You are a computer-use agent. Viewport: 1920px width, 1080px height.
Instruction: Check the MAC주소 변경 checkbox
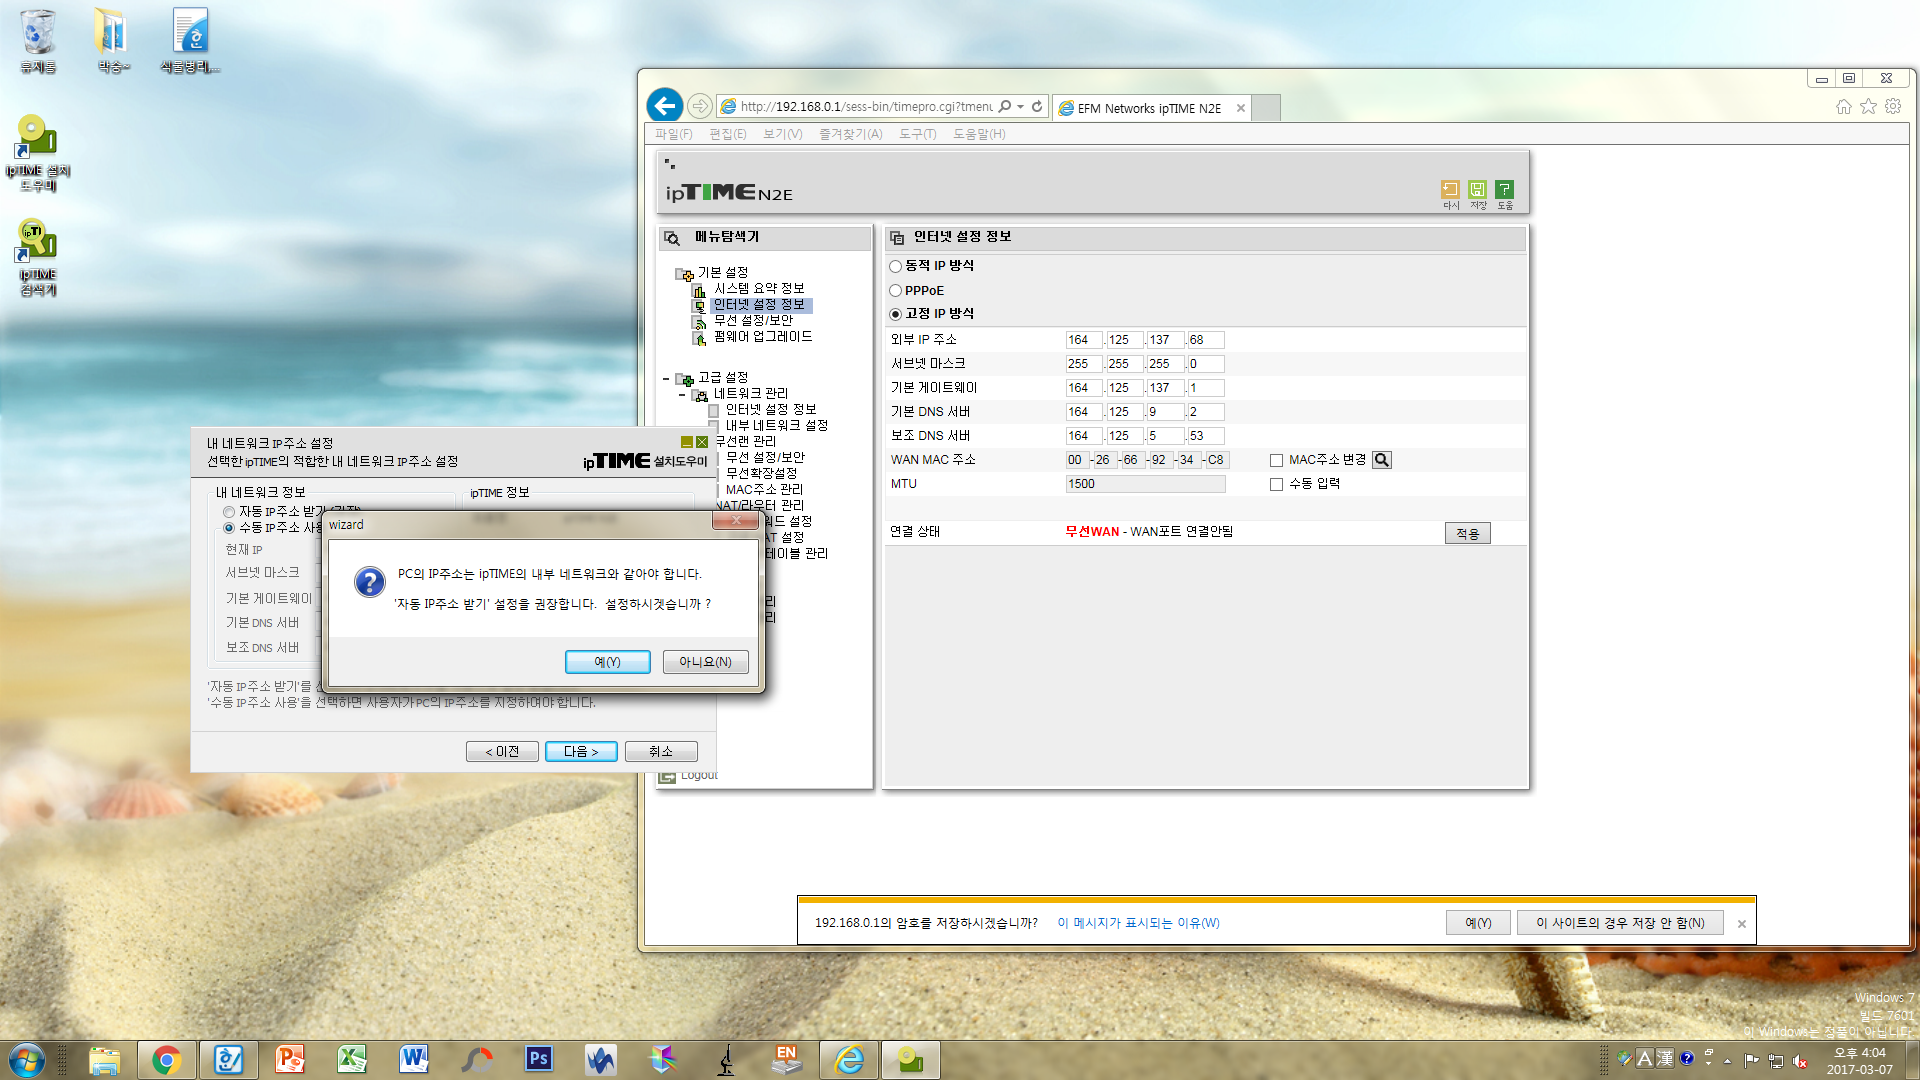tap(1276, 461)
